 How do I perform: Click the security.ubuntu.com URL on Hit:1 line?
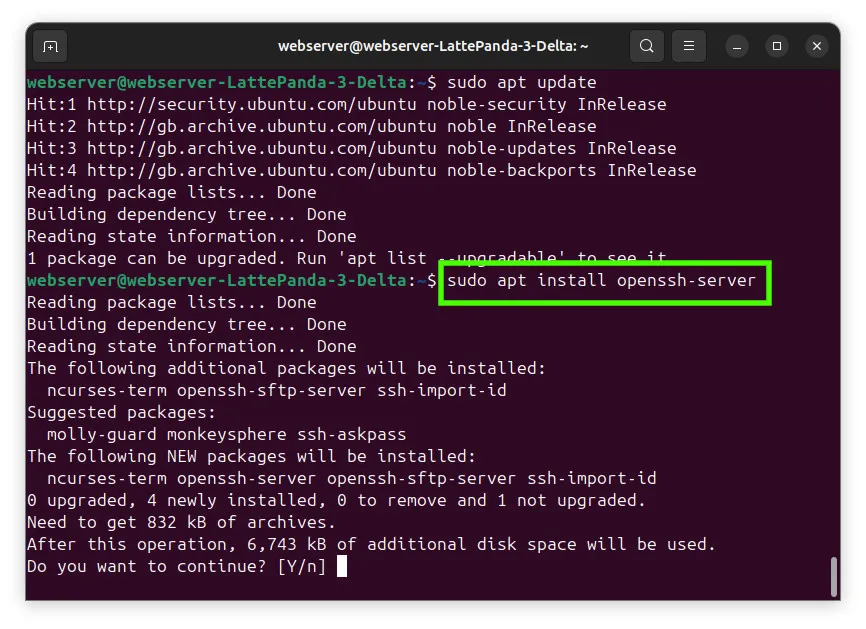click(251, 104)
